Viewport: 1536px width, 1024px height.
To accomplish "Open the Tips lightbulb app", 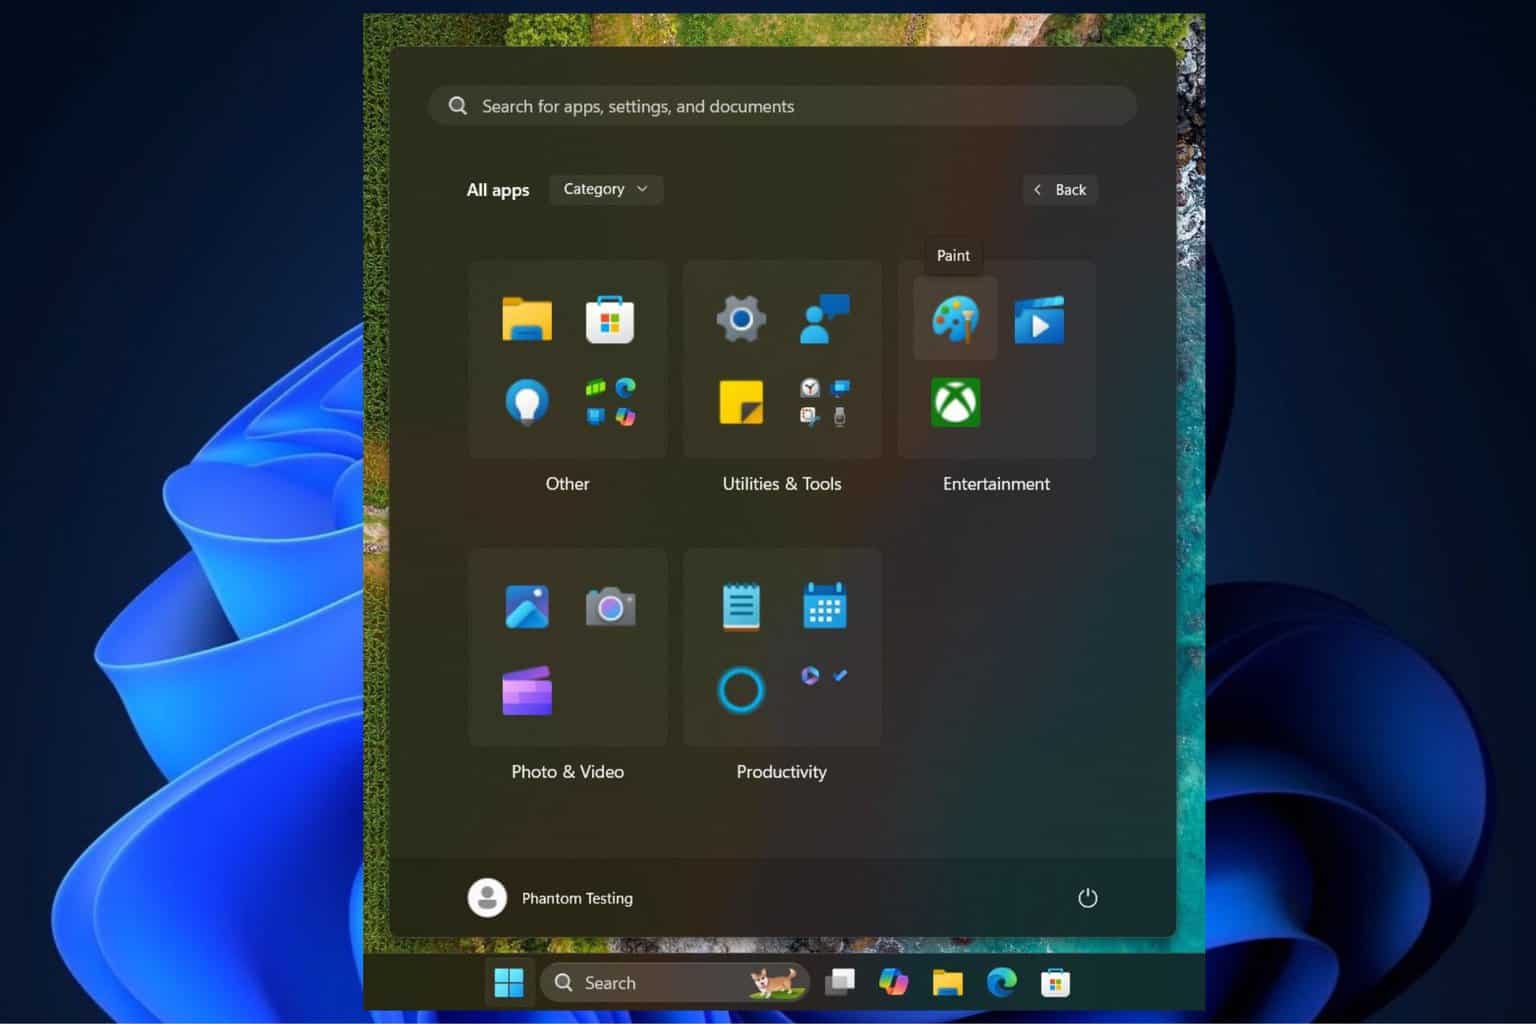I will click(x=527, y=403).
